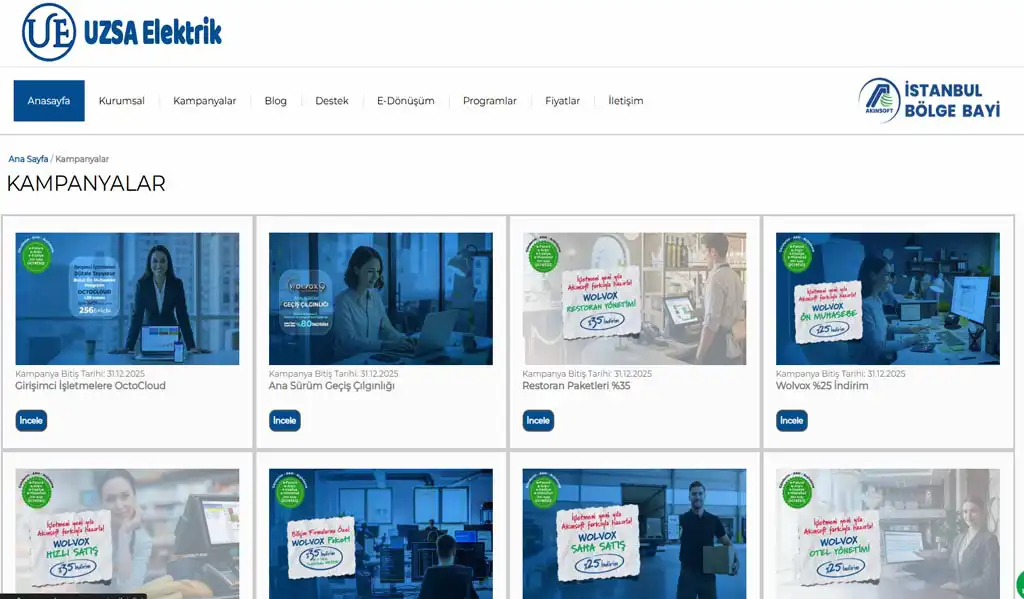Screen dimensions: 1024x599
Task: Open the Kurumsal menu
Action: tap(121, 101)
